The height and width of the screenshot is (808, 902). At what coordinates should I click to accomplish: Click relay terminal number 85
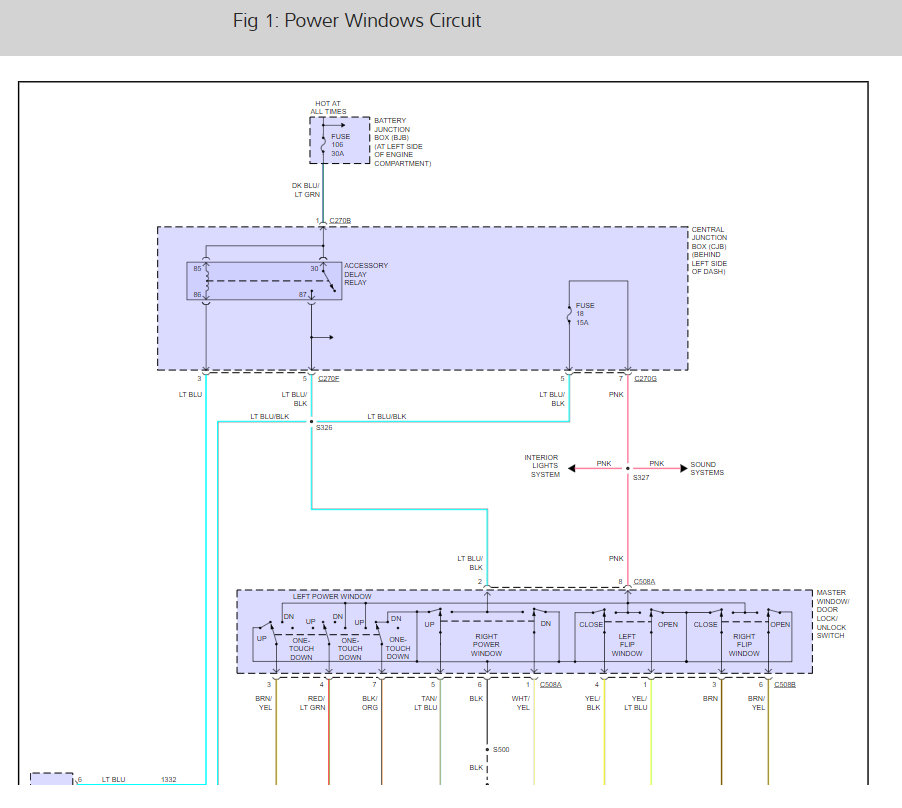197,269
